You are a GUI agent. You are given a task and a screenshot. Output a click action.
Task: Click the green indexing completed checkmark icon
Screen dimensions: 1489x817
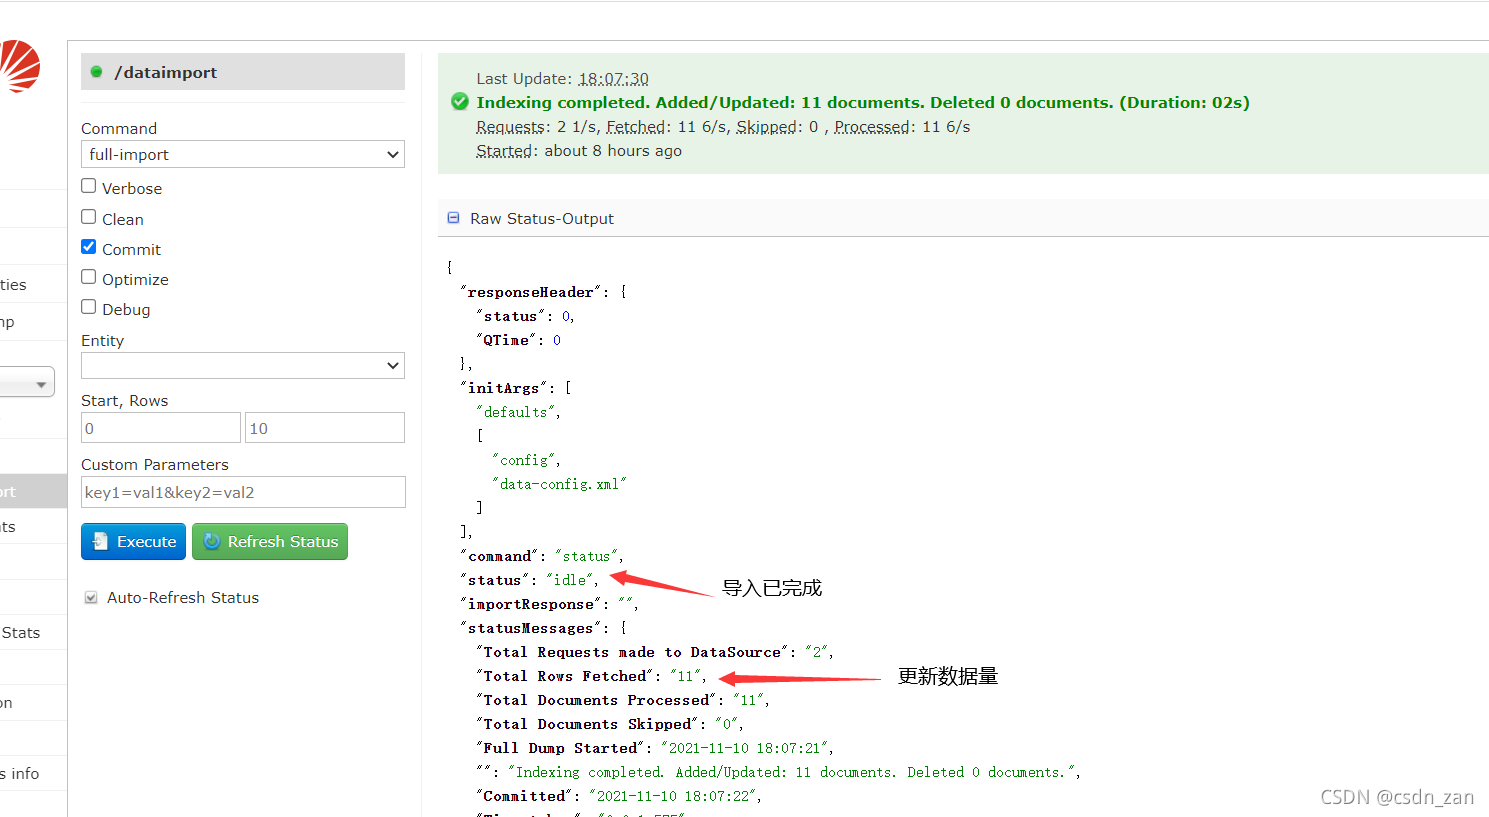[460, 102]
